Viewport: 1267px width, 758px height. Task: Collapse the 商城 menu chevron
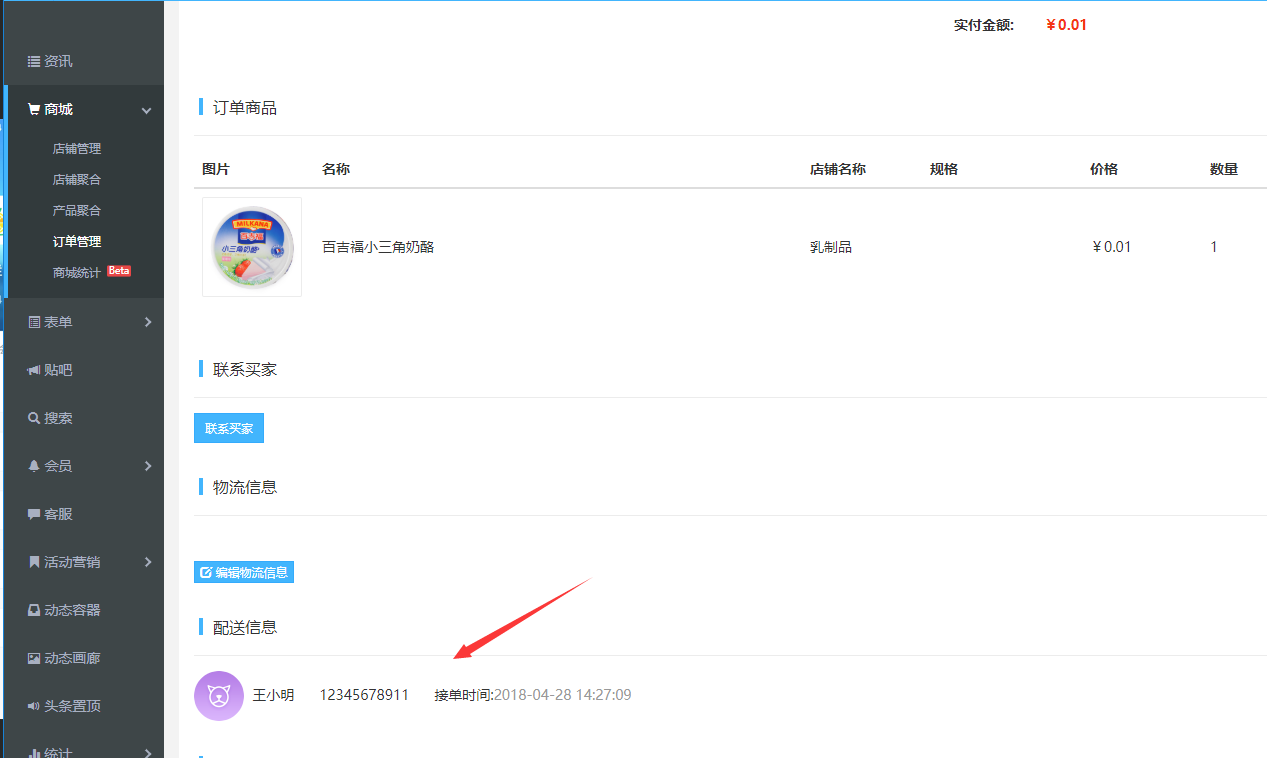(x=147, y=110)
